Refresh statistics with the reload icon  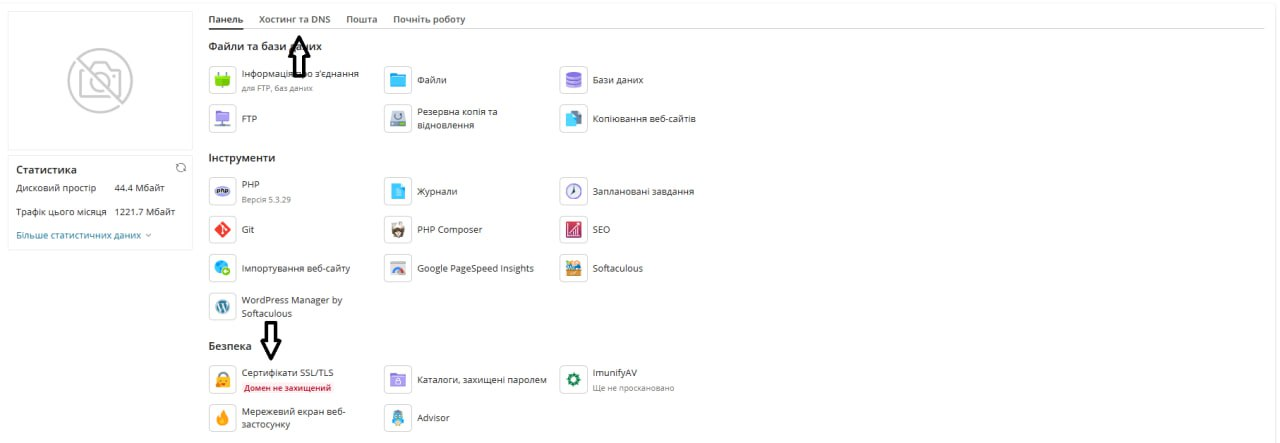click(181, 168)
